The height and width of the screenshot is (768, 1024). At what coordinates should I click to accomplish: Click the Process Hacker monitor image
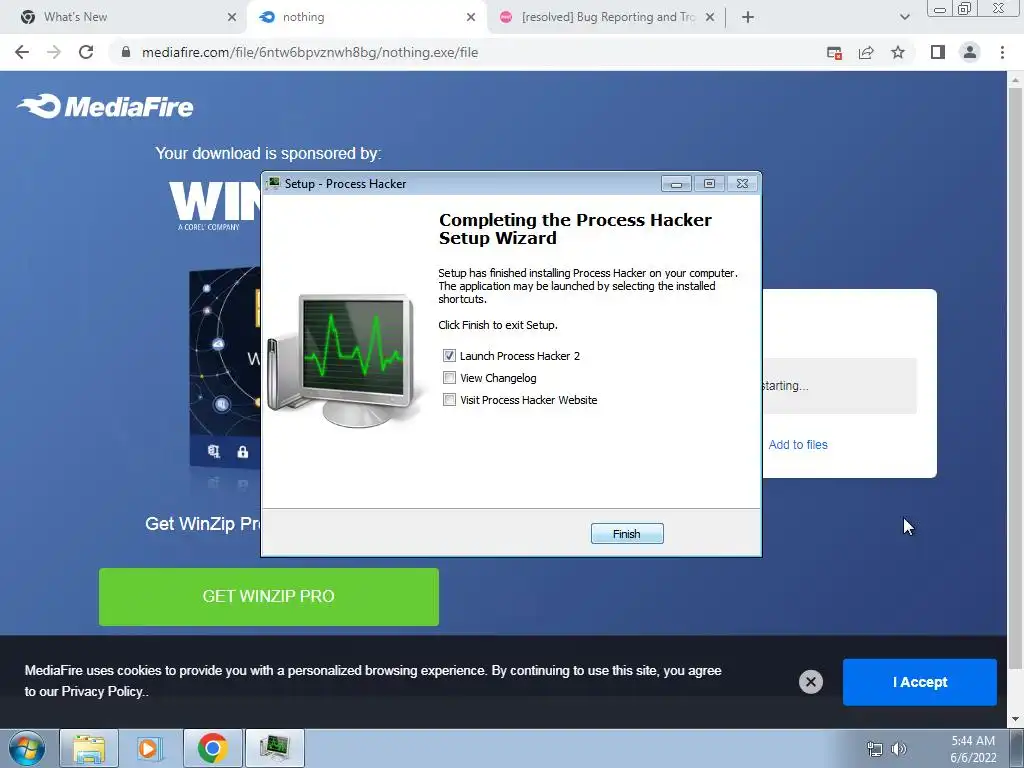pyautogui.click(x=345, y=360)
